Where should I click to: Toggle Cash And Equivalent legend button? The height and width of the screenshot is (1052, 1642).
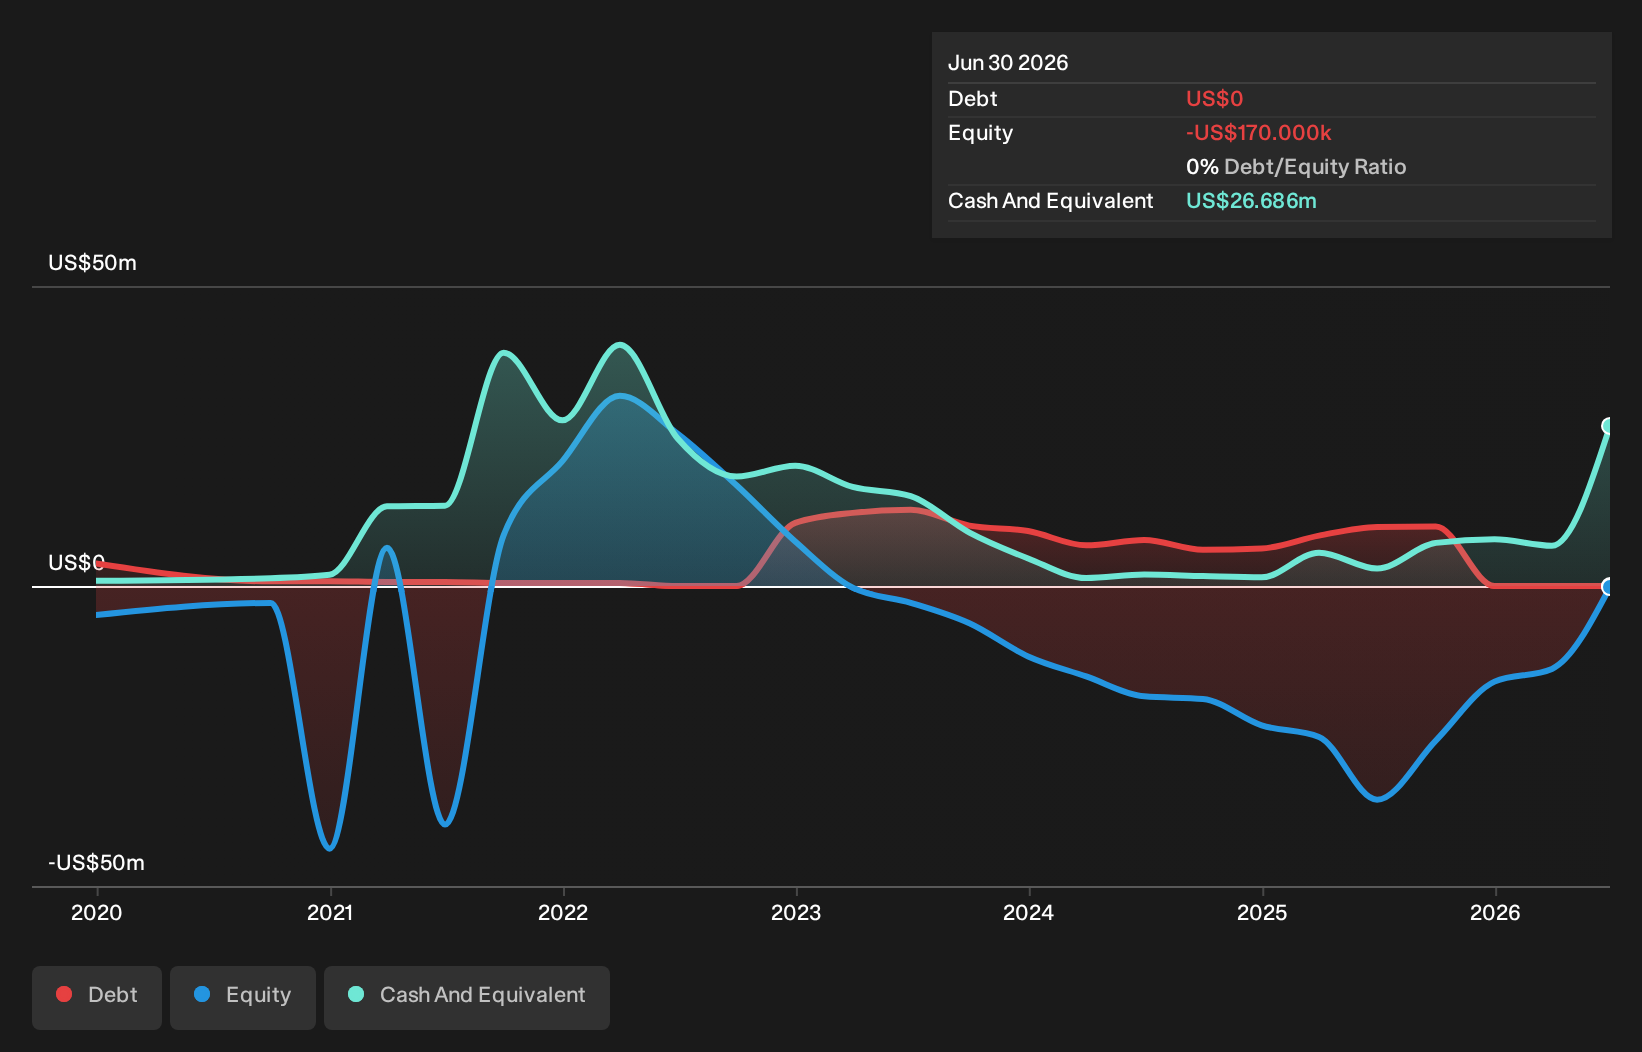[467, 997]
